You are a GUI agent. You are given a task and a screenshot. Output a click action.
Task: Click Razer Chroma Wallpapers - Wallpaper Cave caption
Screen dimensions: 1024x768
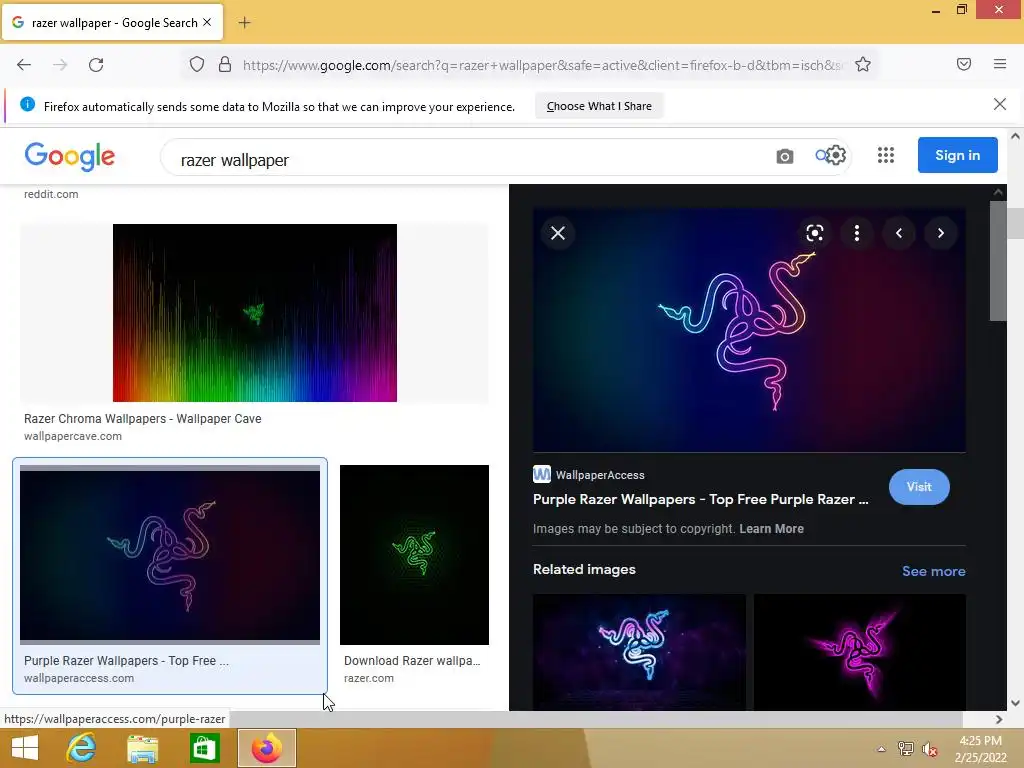[x=142, y=419]
